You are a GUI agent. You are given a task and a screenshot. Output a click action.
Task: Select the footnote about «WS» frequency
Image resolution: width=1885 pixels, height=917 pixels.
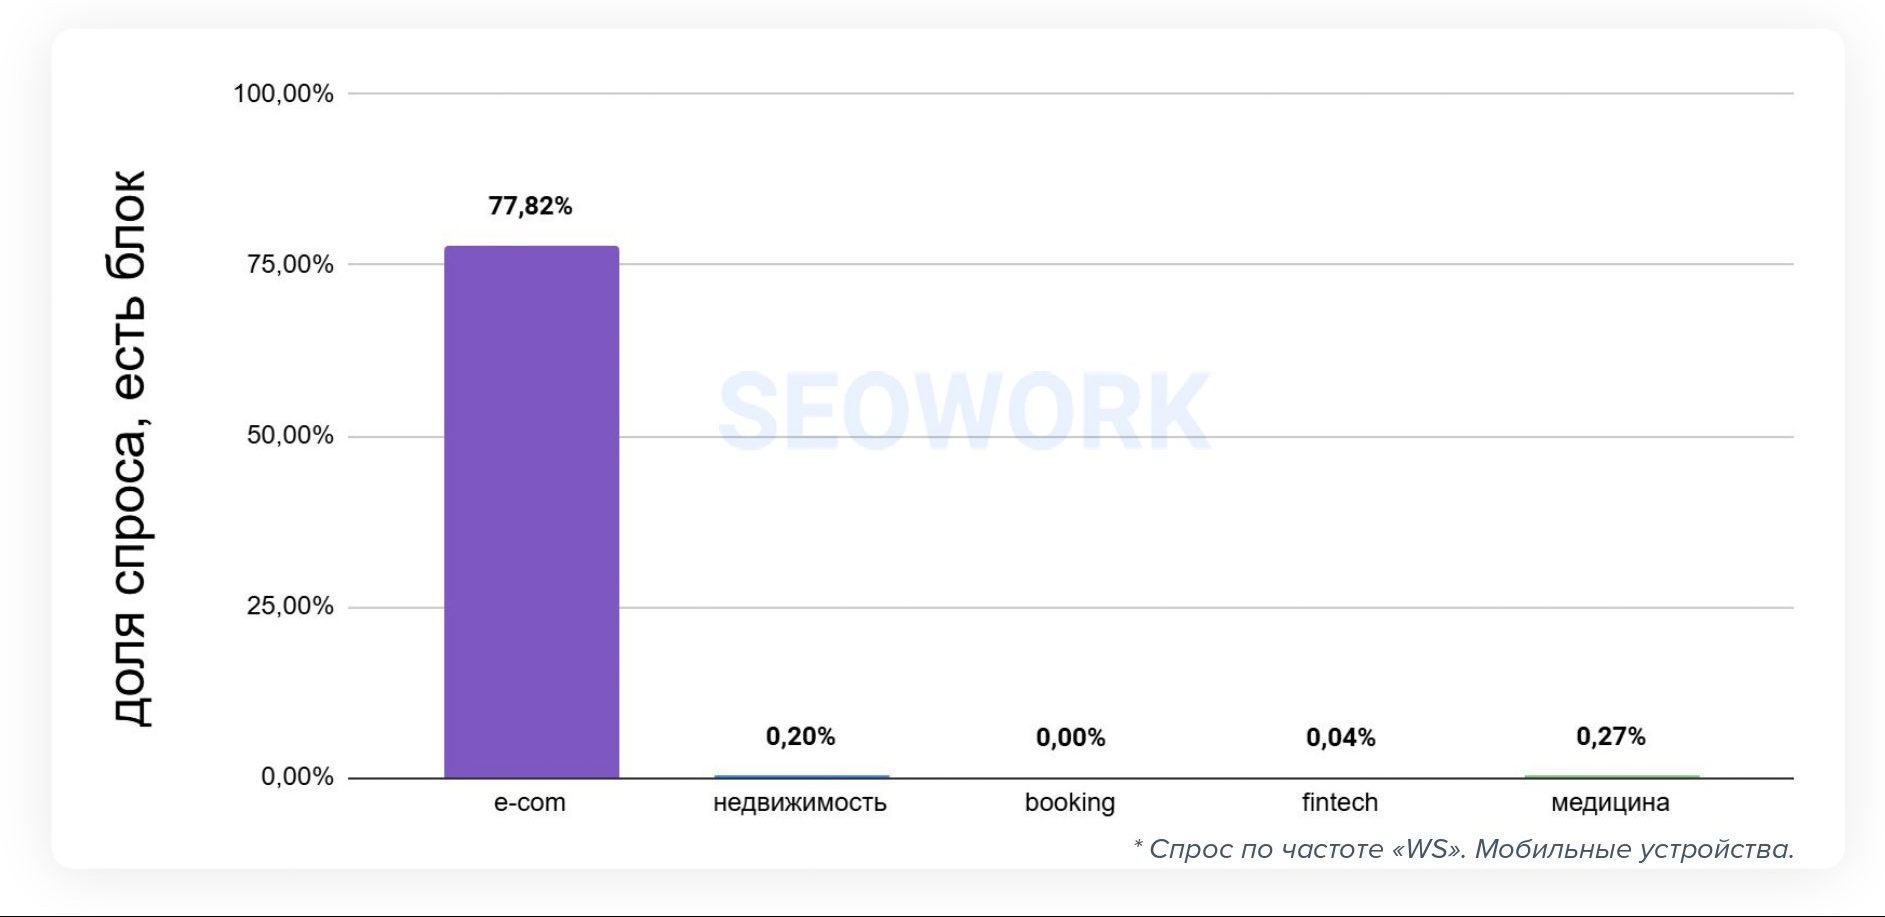(1463, 849)
